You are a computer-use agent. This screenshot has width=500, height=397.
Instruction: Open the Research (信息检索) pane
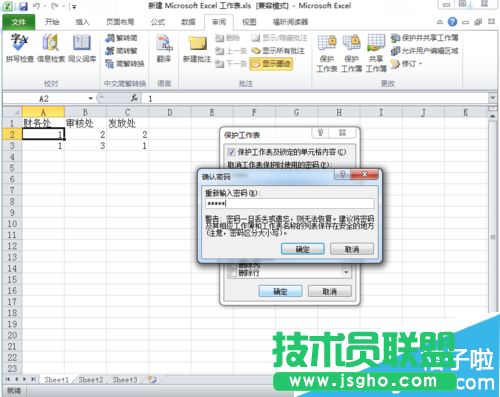click(51, 48)
